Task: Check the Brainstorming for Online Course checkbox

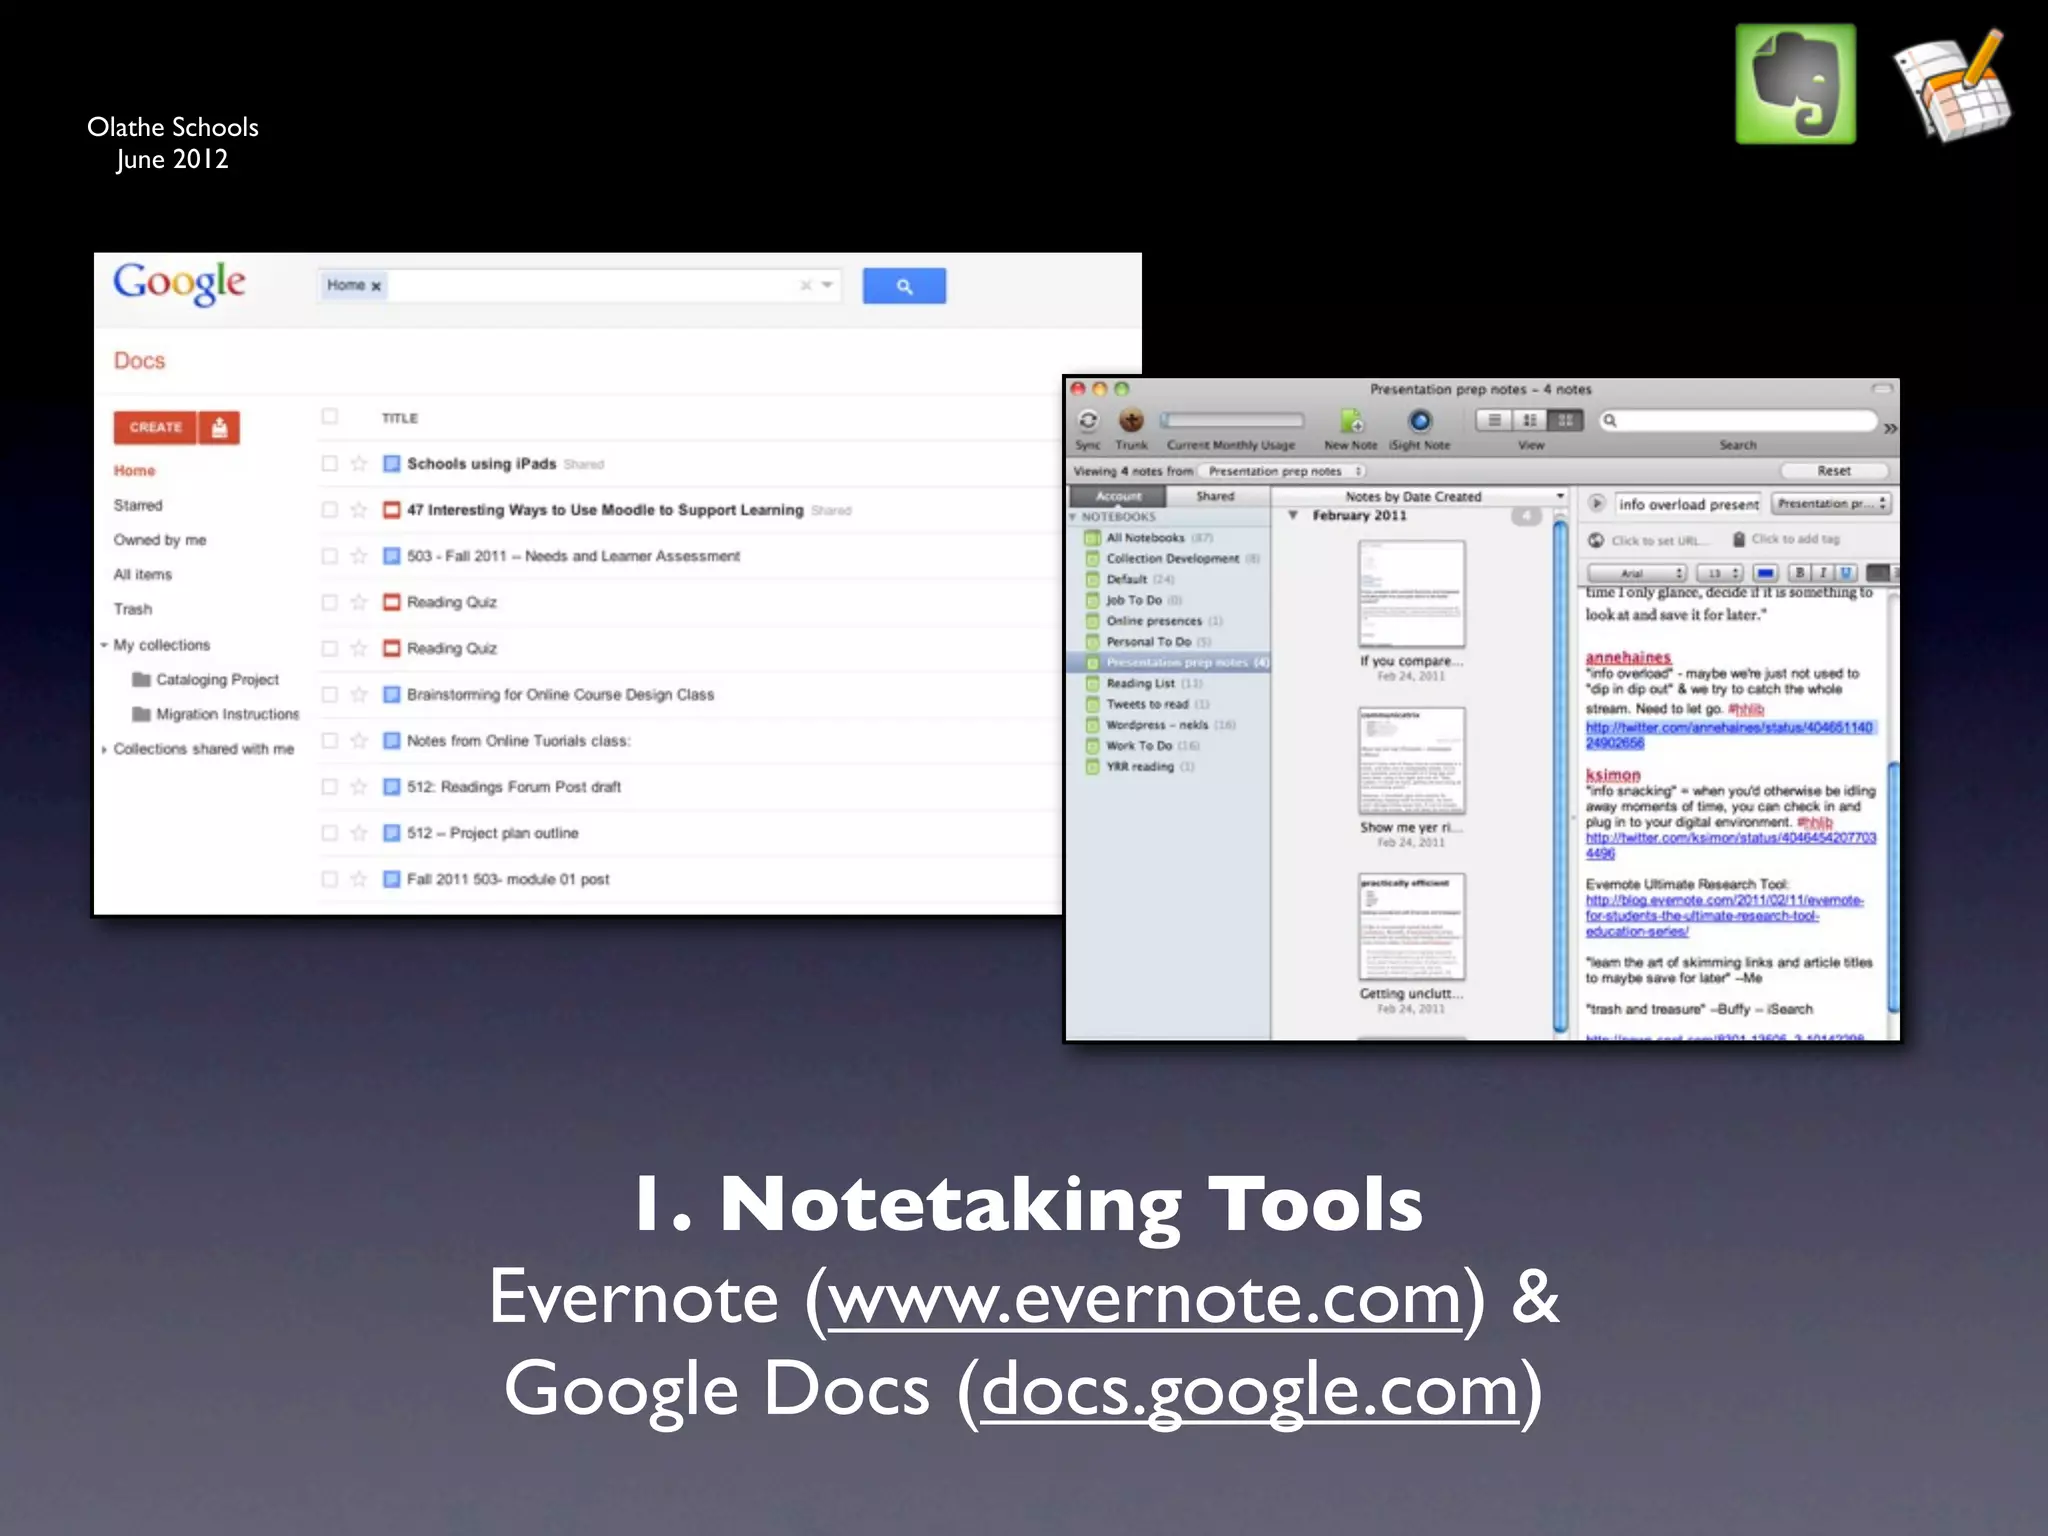Action: pos(329,694)
